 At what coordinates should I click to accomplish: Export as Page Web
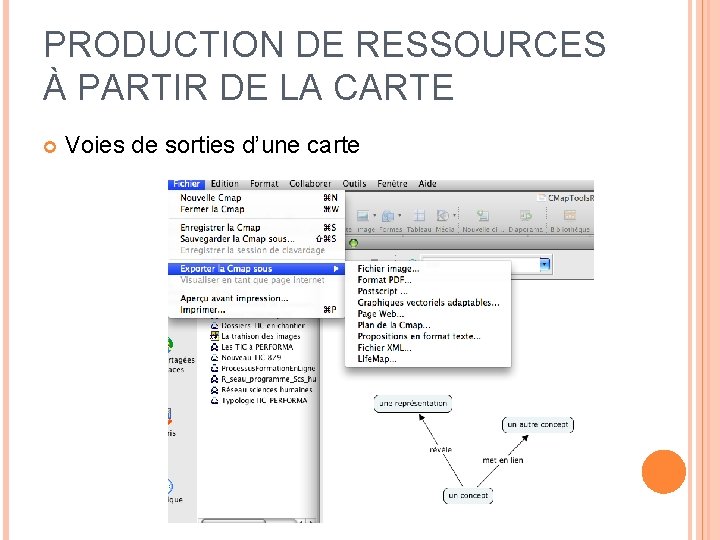pyautogui.click(x=428, y=314)
